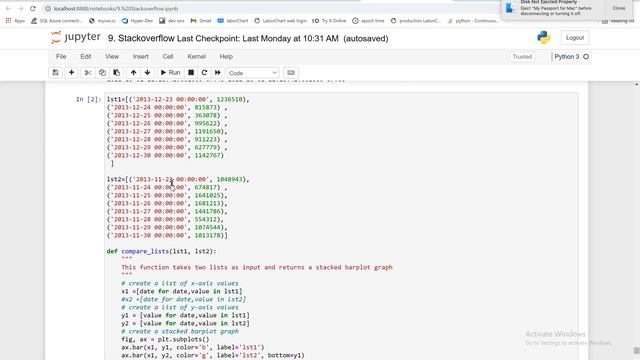Open the SQL Azure connection bookmark

[57, 21]
